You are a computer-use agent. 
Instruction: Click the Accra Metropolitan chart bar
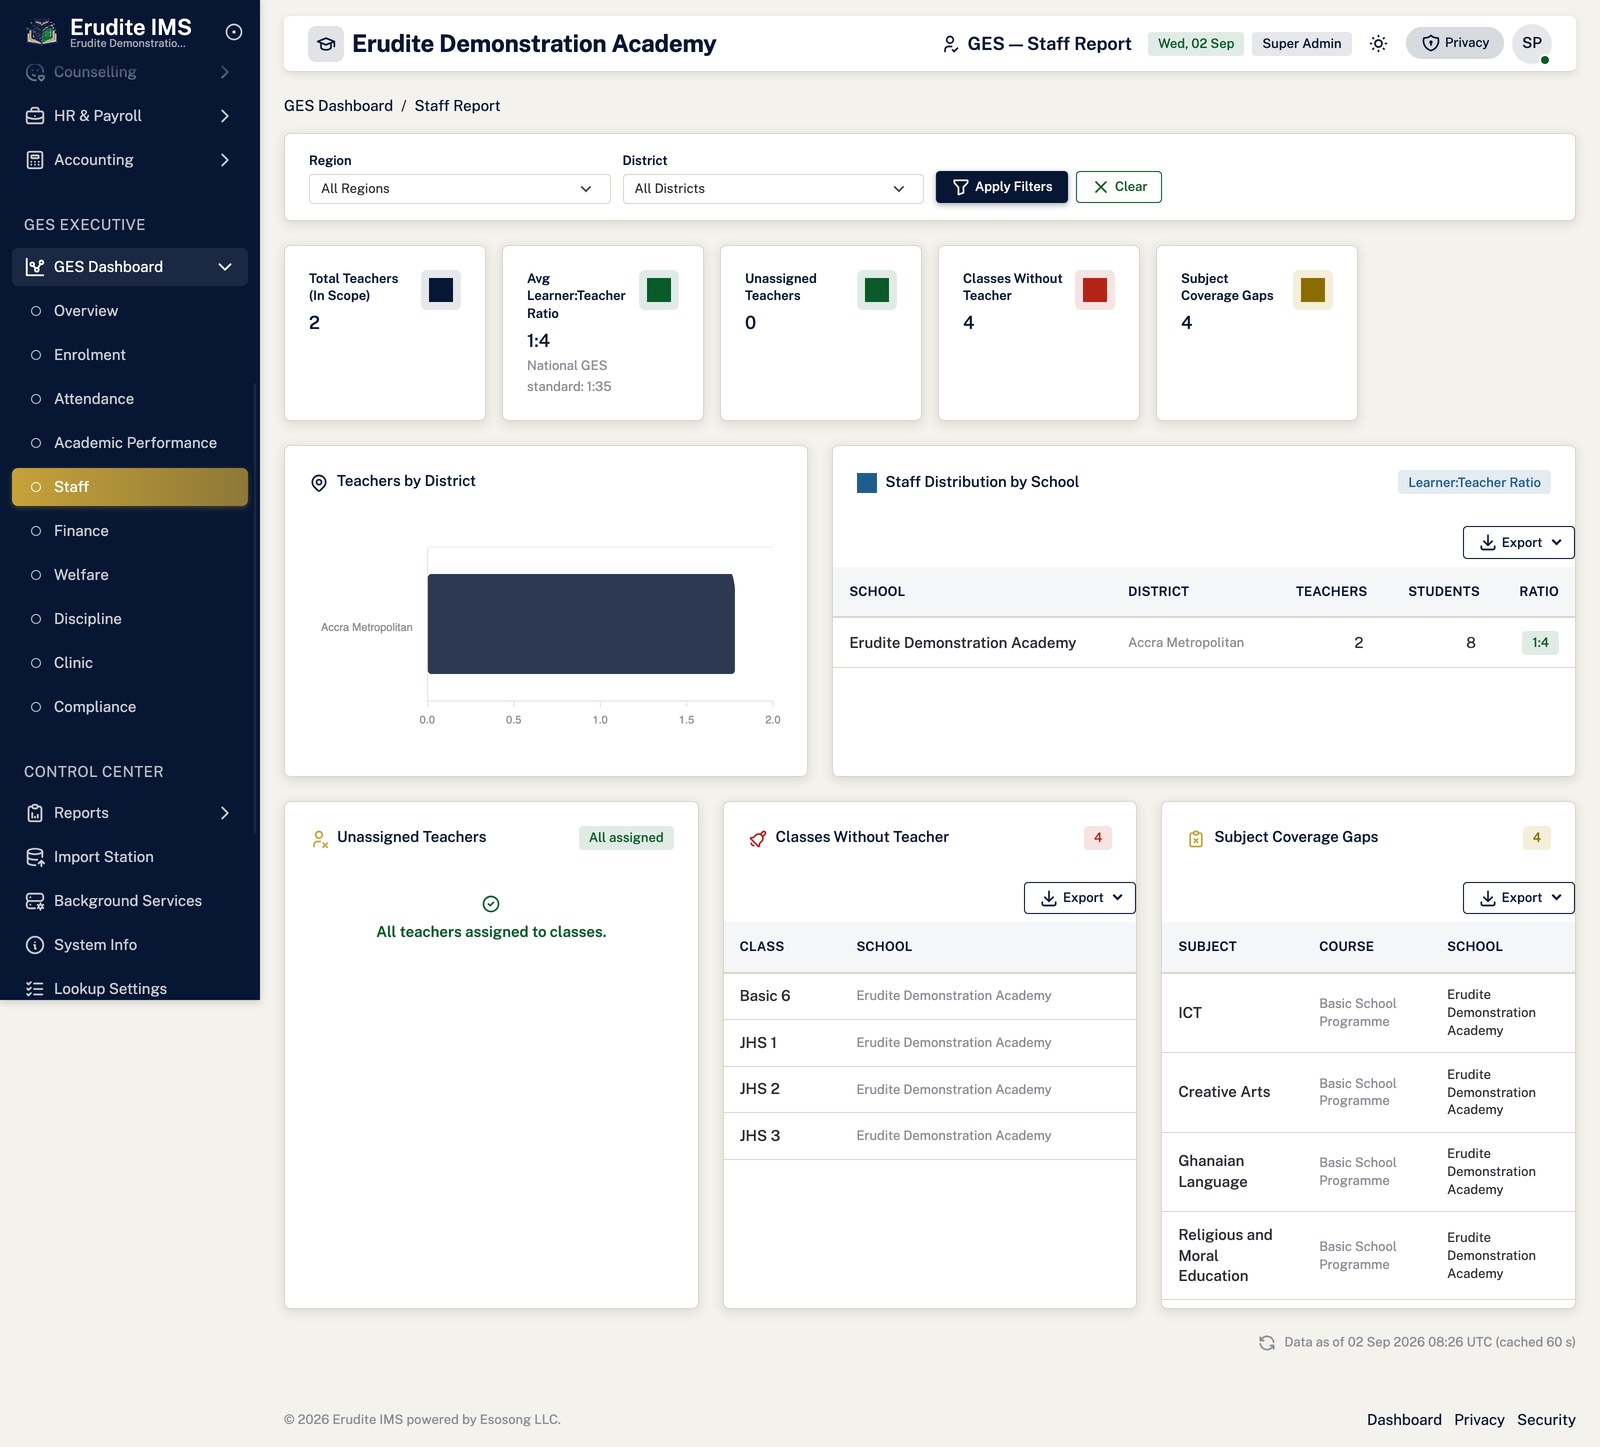tap(581, 624)
